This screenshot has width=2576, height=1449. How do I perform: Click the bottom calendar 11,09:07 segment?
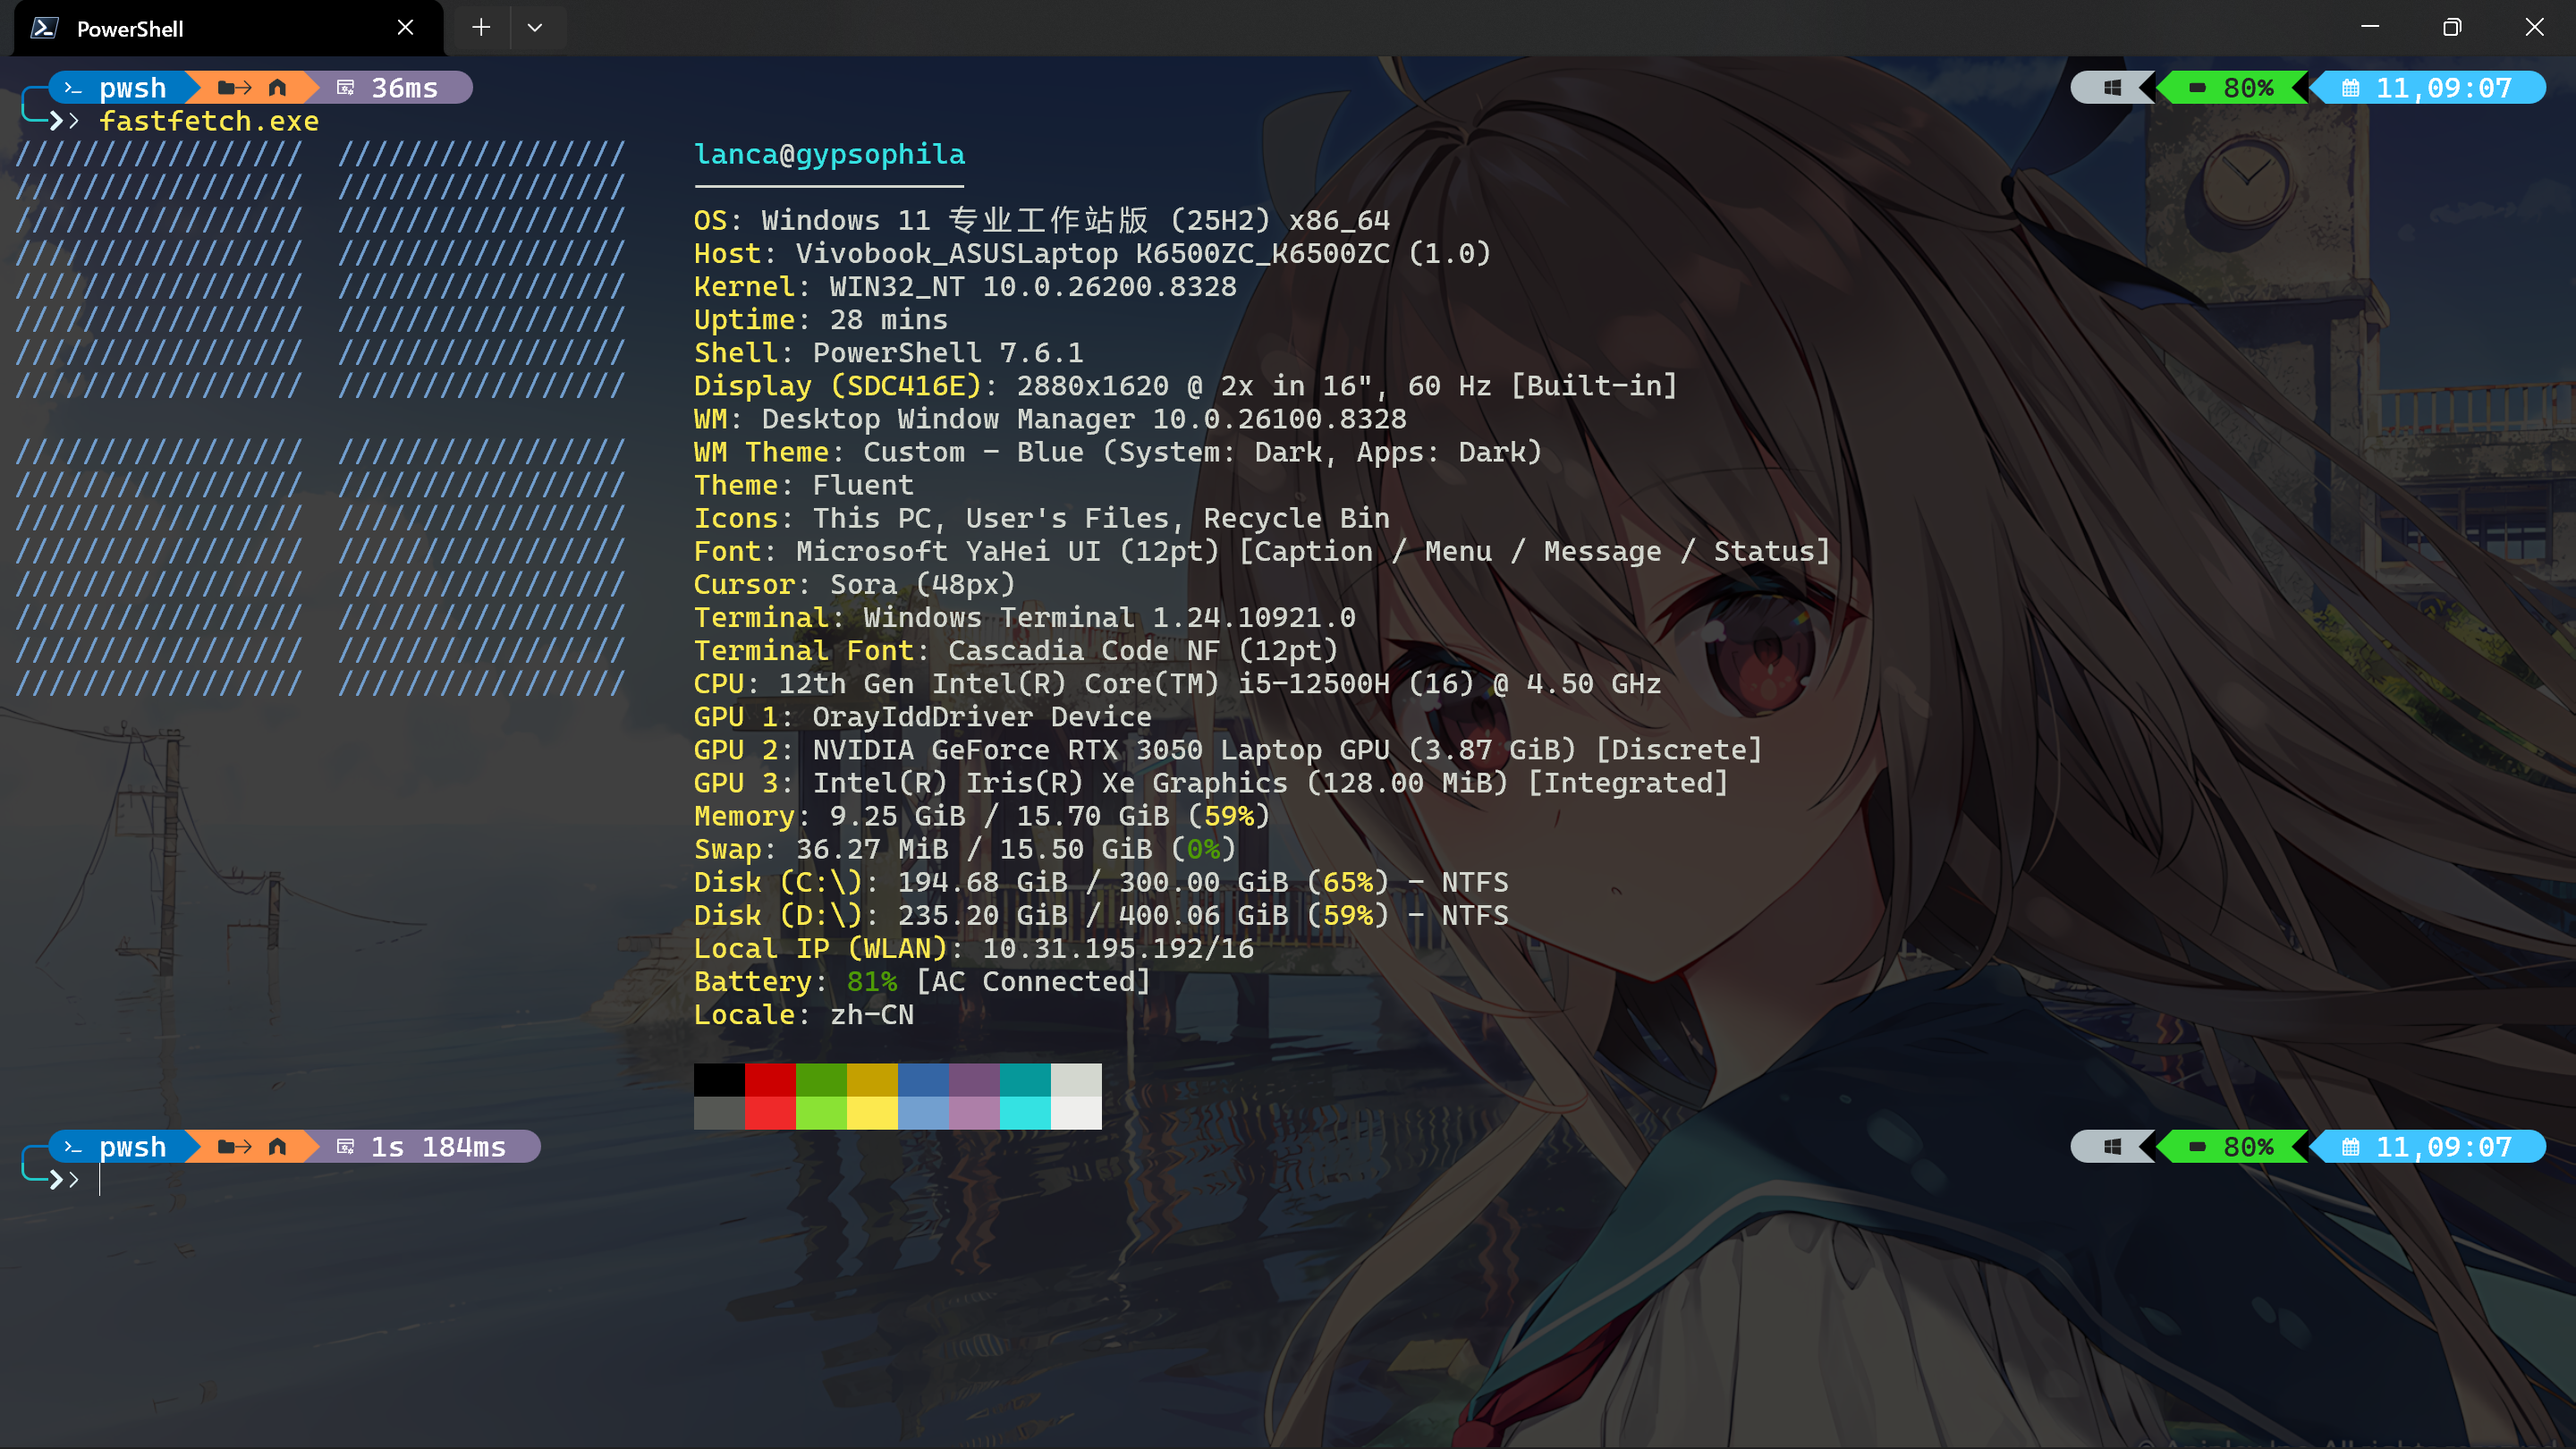point(2428,1146)
